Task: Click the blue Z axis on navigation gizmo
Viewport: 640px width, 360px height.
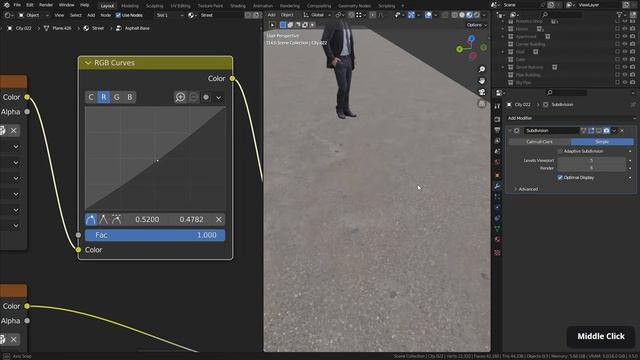Action: [x=471, y=38]
